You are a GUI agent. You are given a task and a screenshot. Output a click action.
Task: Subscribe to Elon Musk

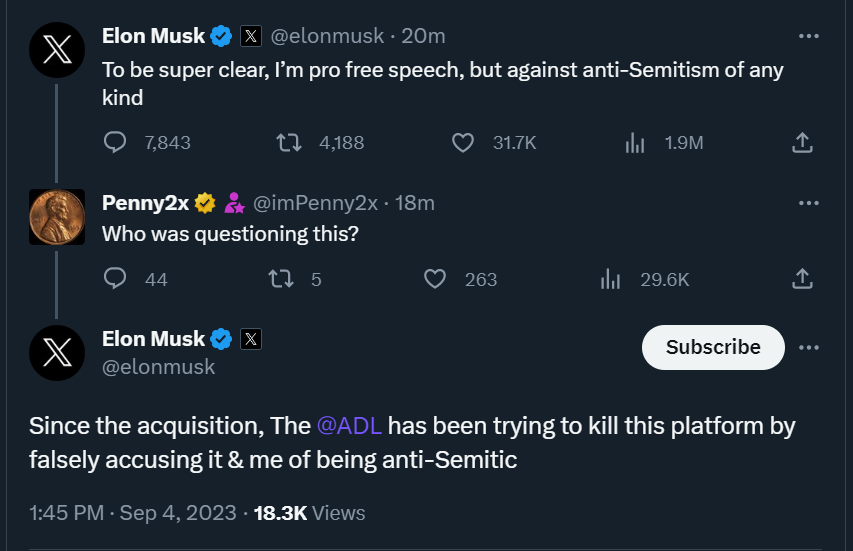(713, 347)
